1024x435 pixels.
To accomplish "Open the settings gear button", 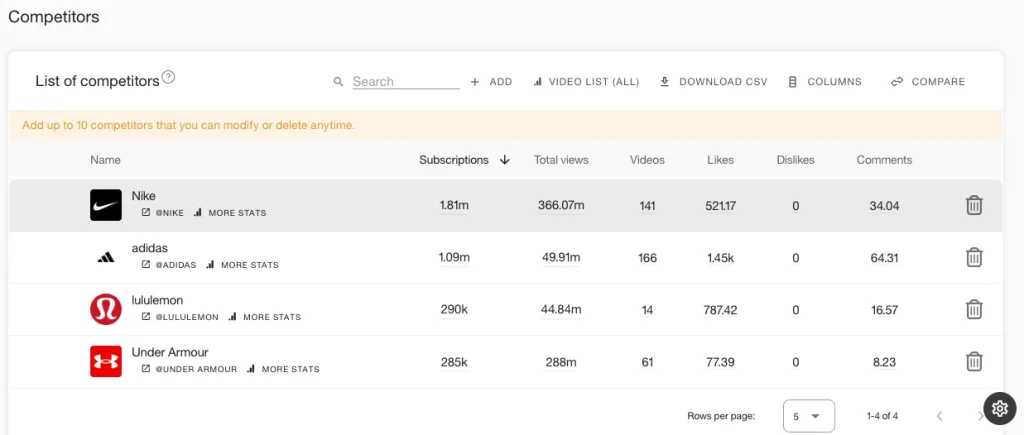I will pyautogui.click(x=999, y=408).
